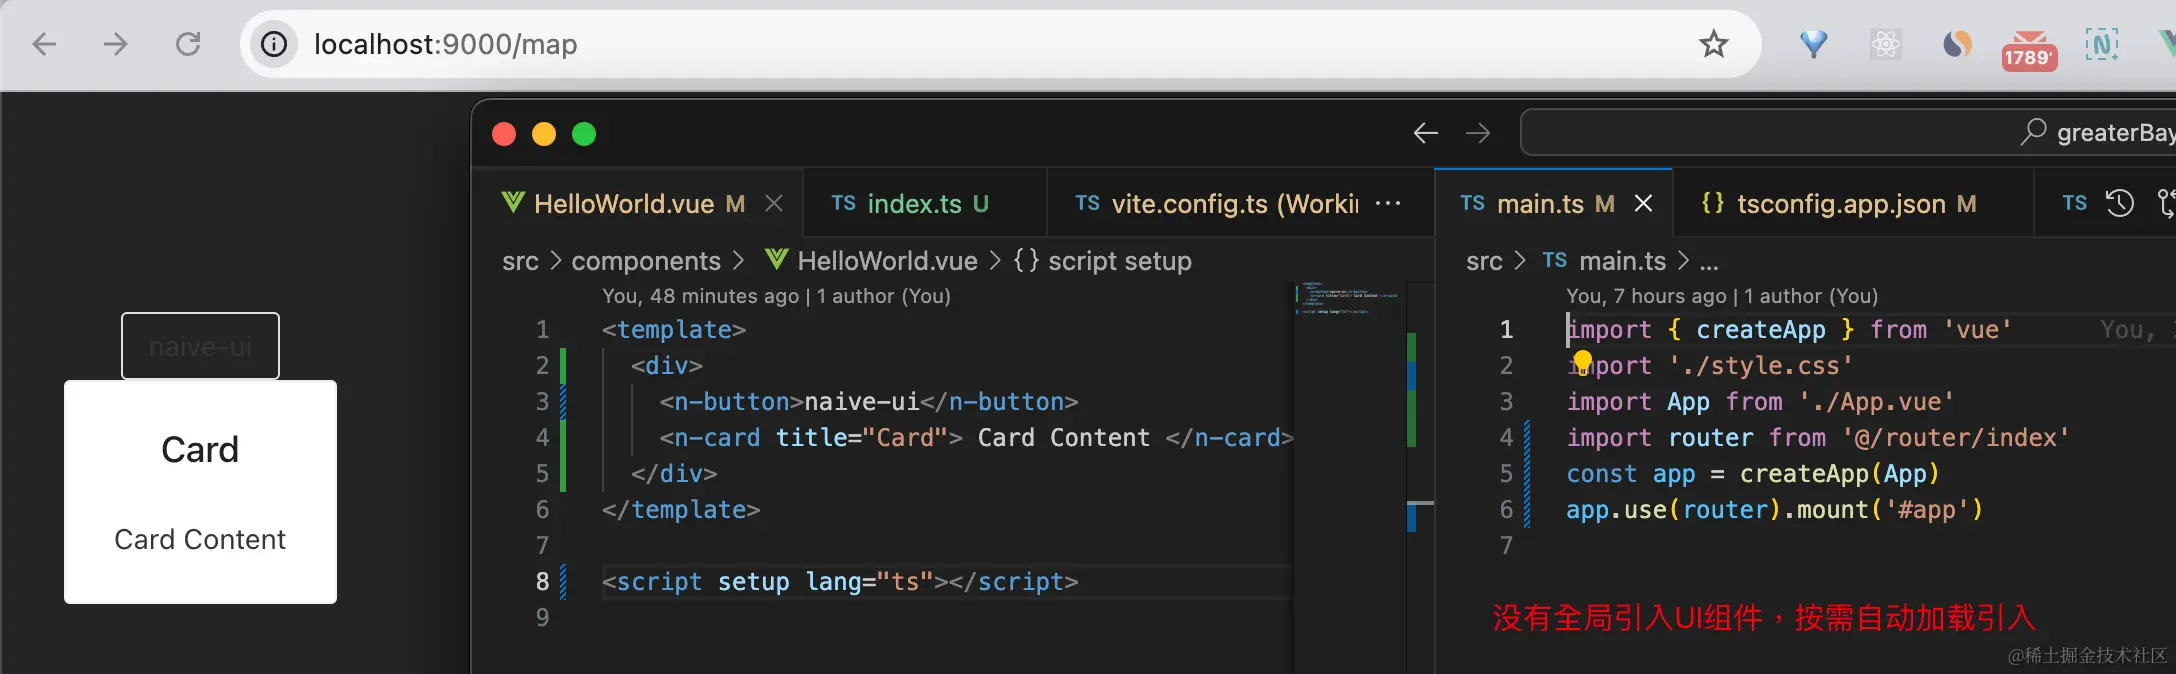This screenshot has height=674, width=2176.
Task: Open the React DevTools extension icon
Action: click(1885, 44)
